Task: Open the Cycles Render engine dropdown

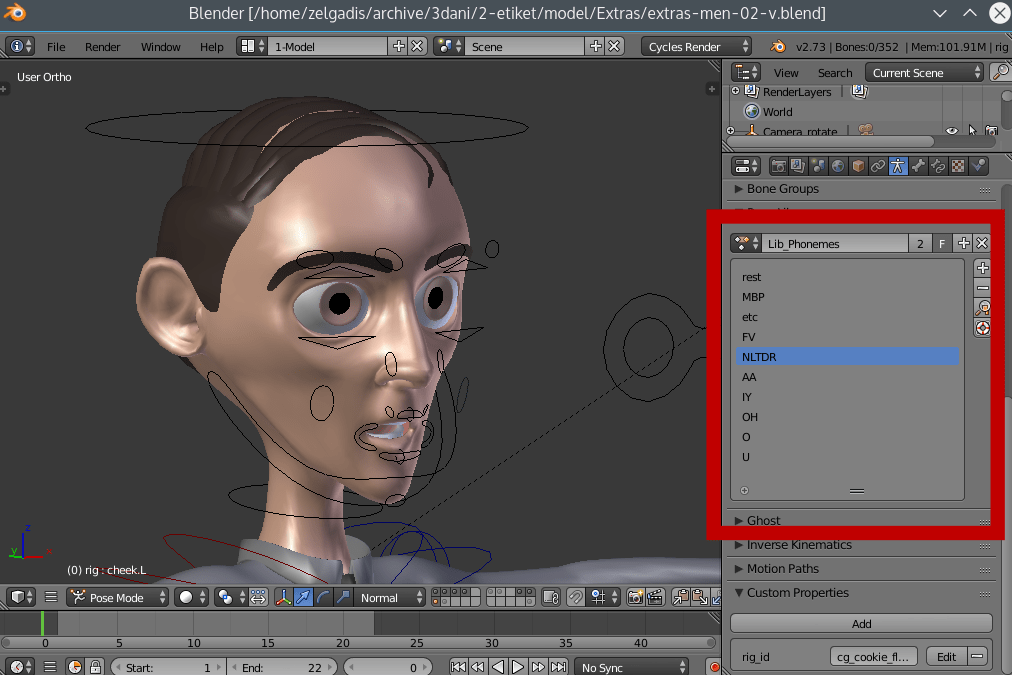Action: tap(696, 46)
